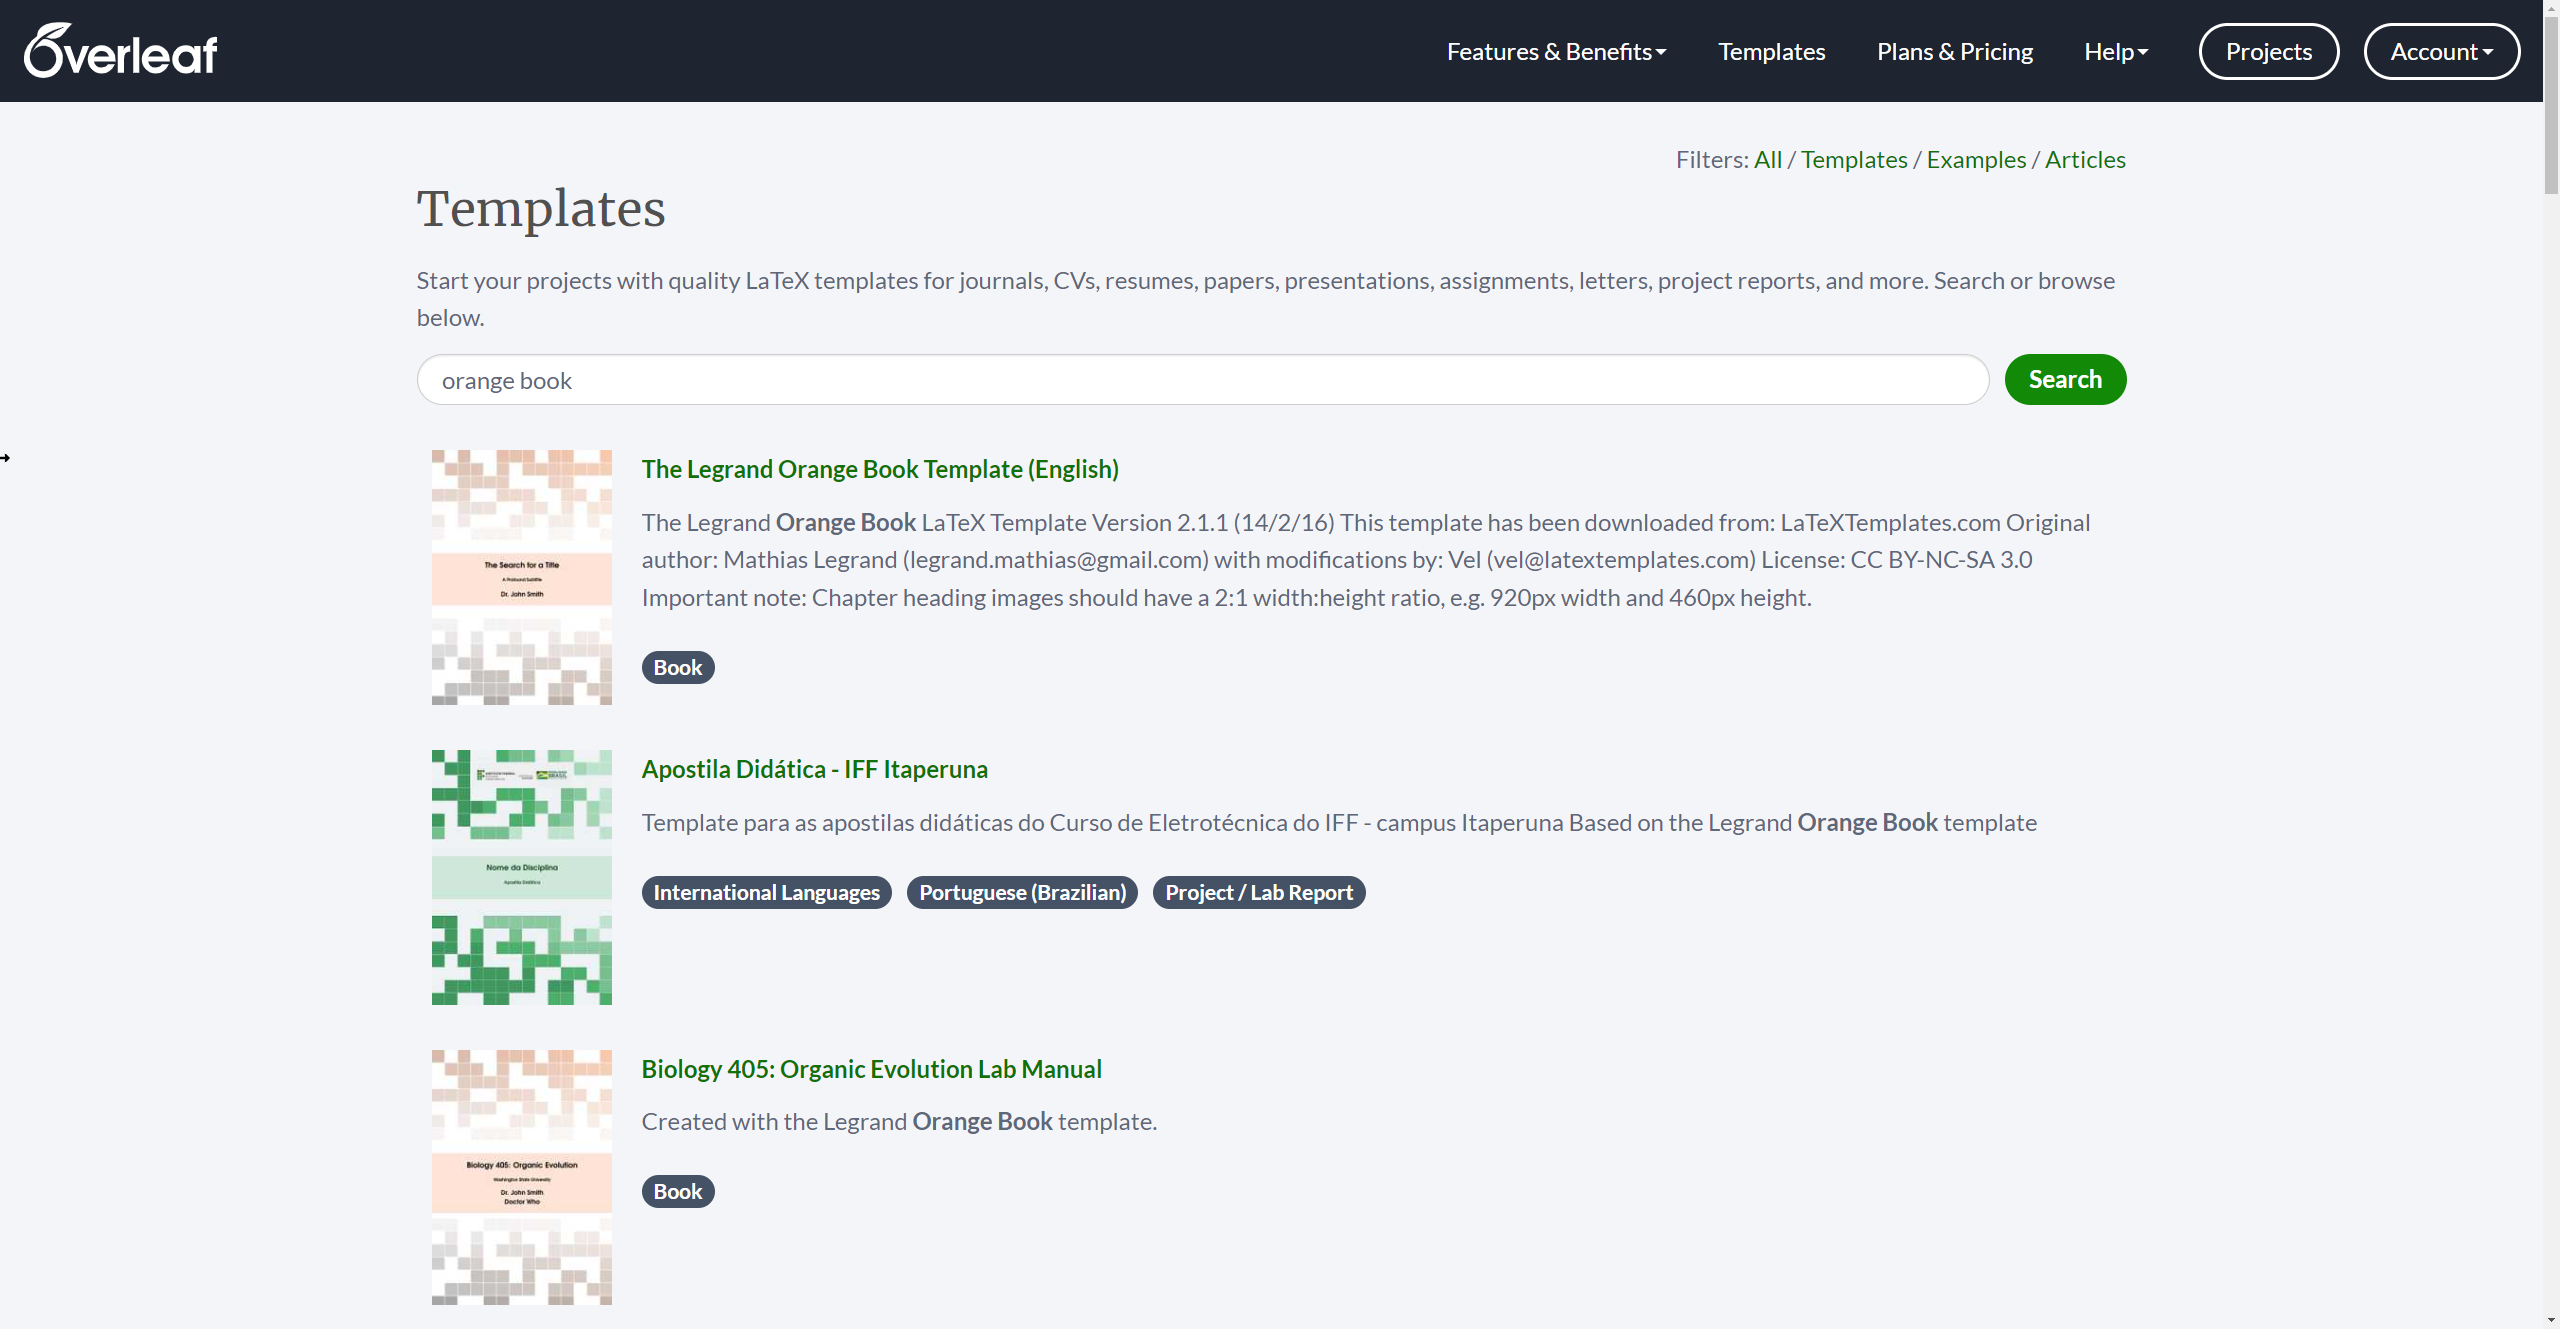Select the All filter

1767,160
